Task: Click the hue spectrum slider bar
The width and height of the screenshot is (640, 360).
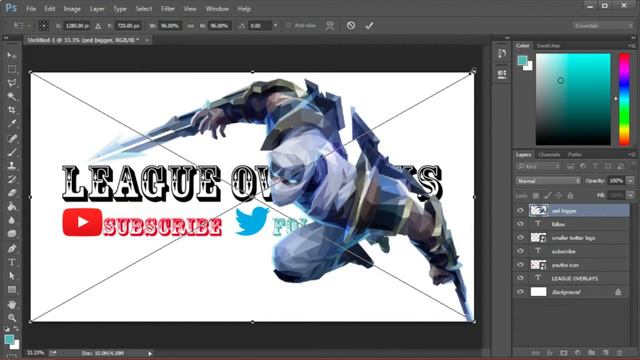Action: [624, 99]
